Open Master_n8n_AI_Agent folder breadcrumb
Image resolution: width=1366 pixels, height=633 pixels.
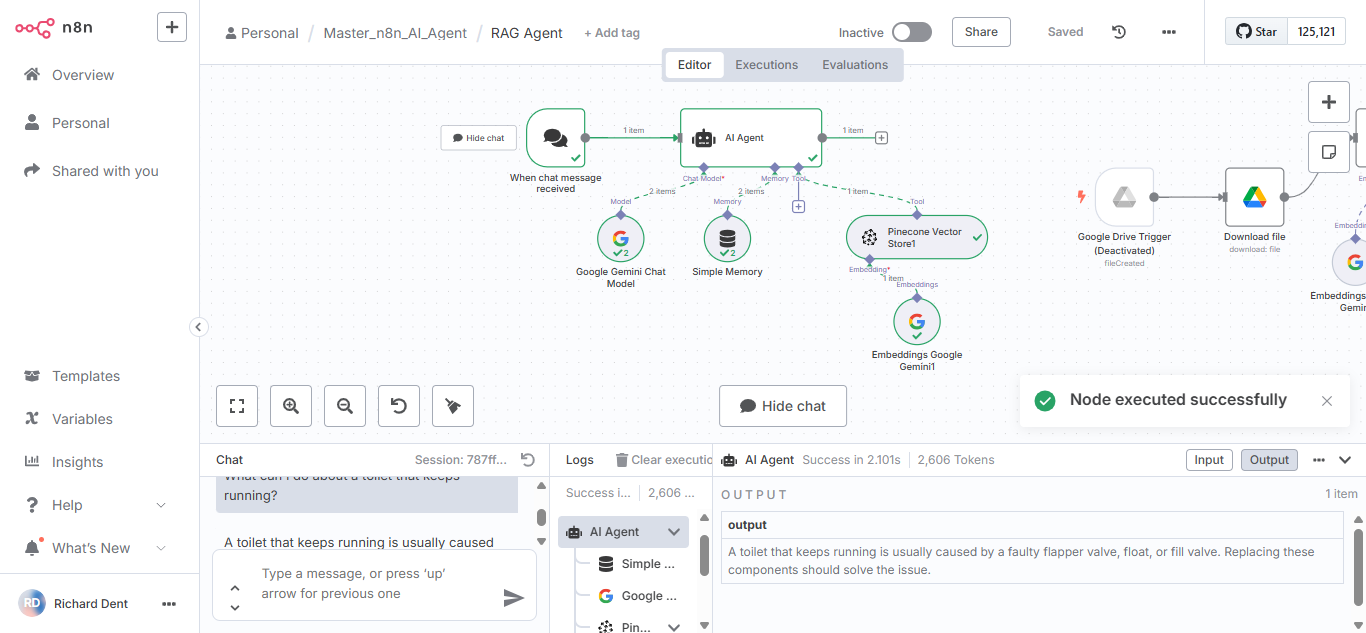[395, 33]
